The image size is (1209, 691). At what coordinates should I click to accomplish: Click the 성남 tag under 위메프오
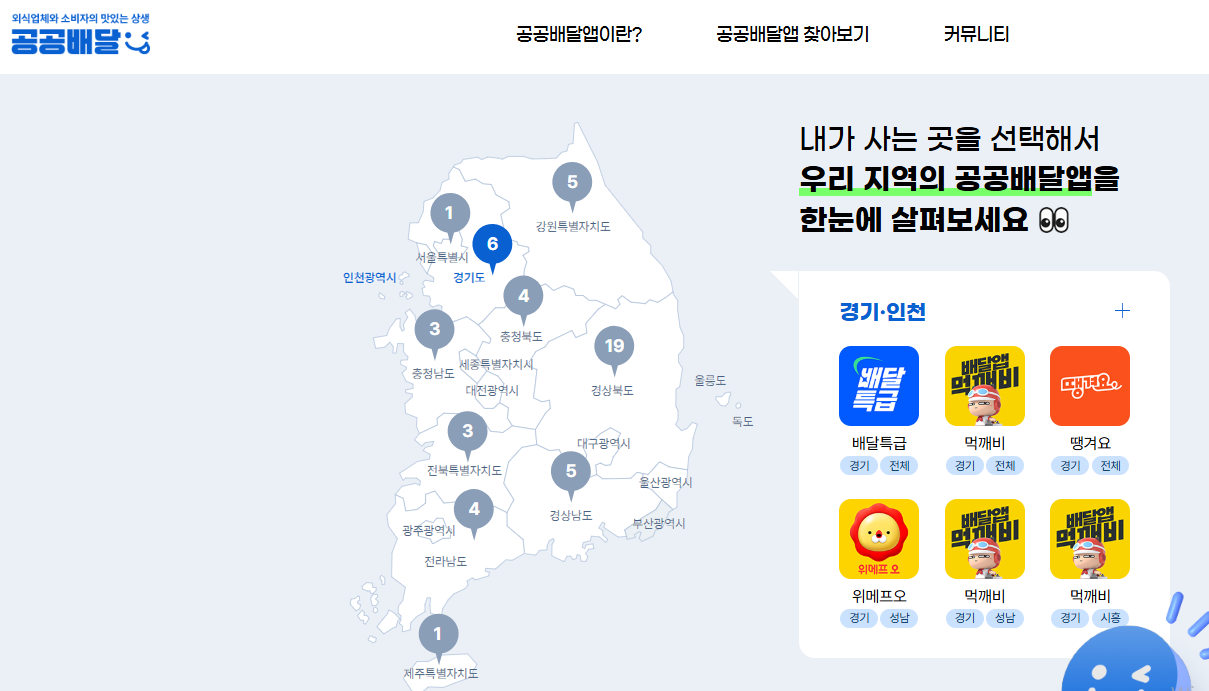pyautogui.click(x=898, y=618)
